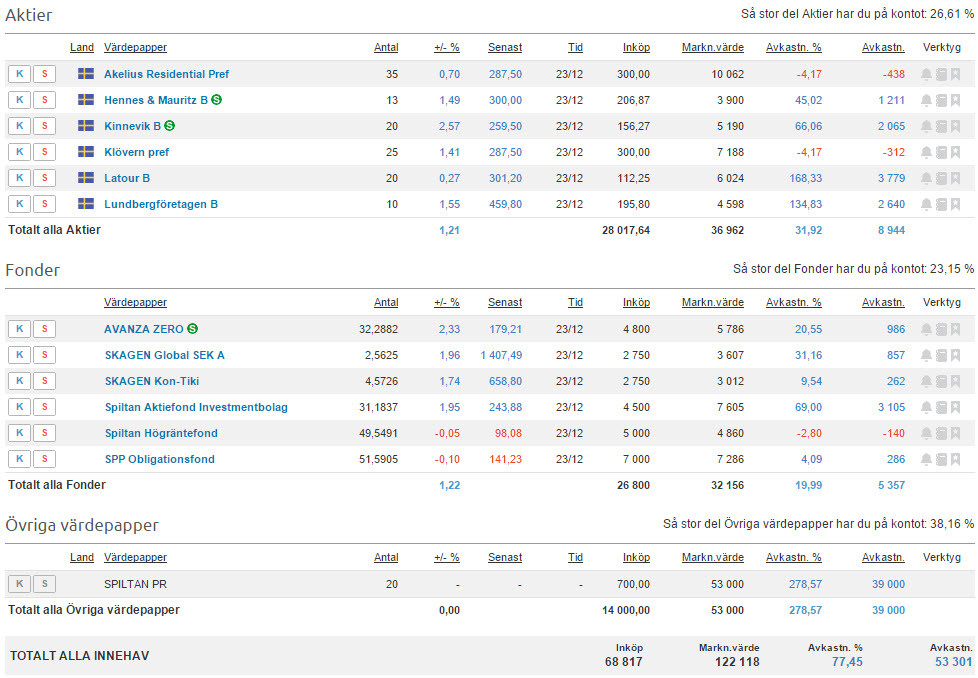Screen dimensions: 978x678
Task: Open the Hennes & Mauritz B stock link
Action: click(x=156, y=100)
